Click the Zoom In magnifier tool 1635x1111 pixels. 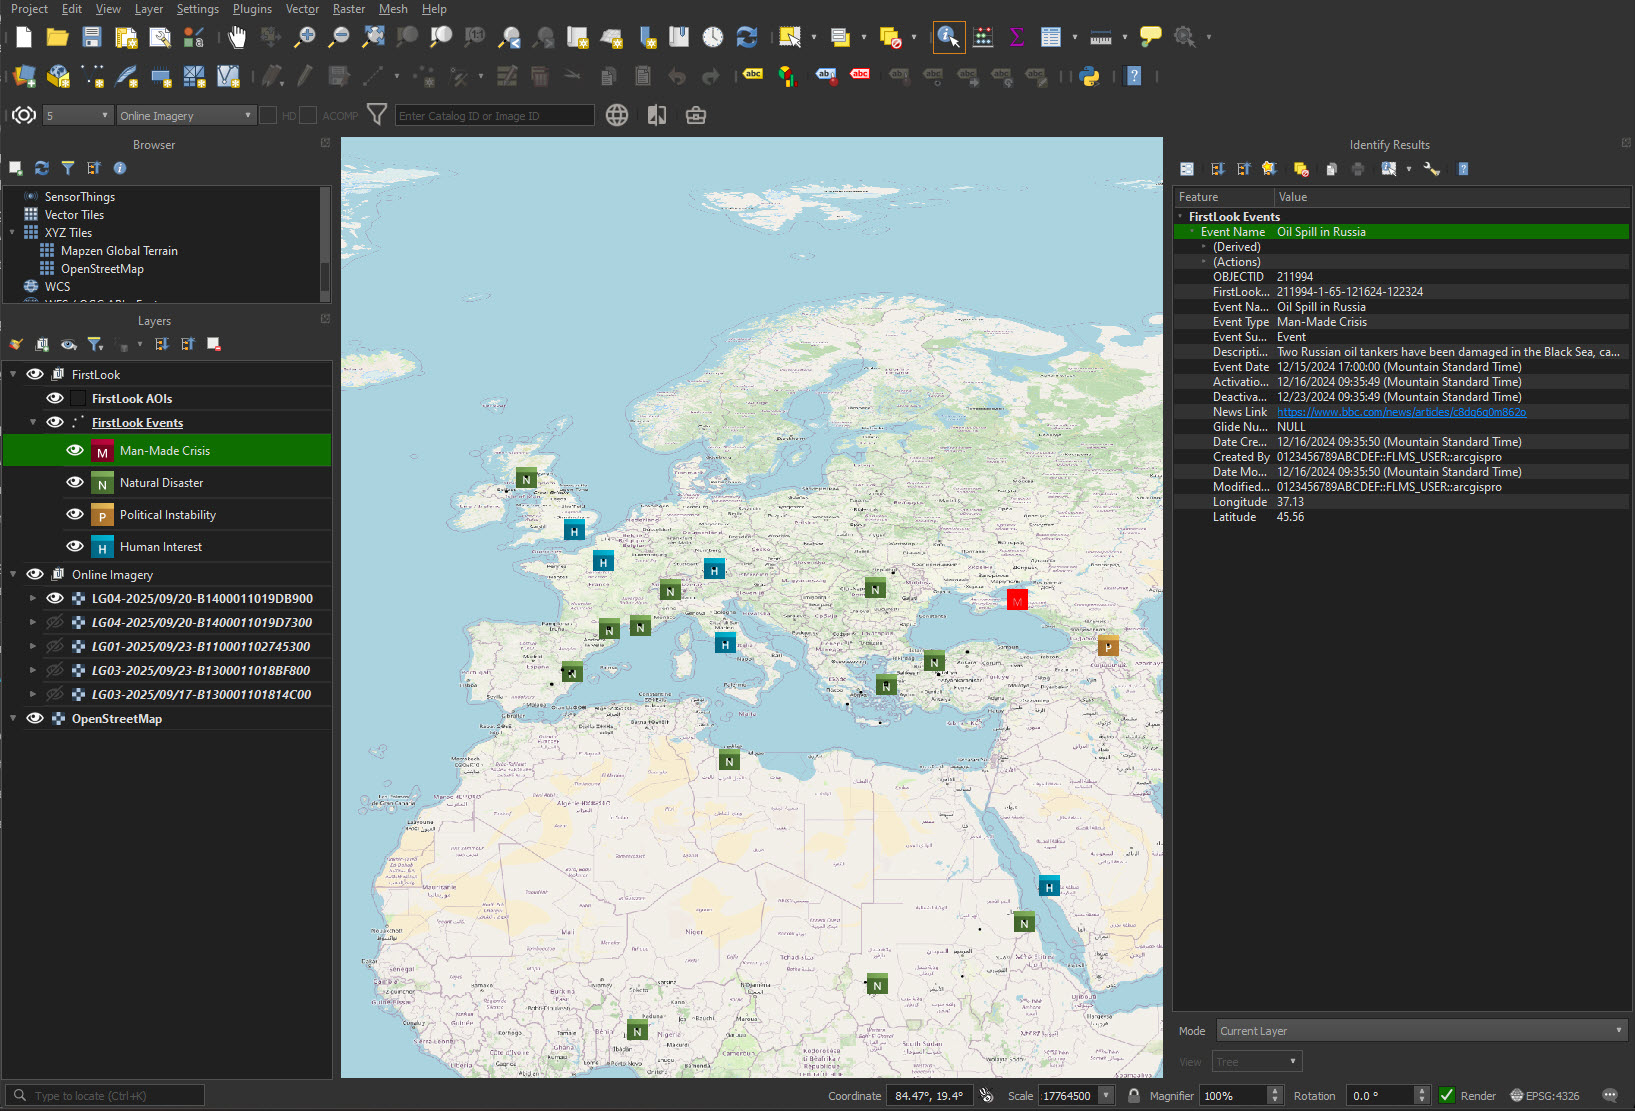305,38
